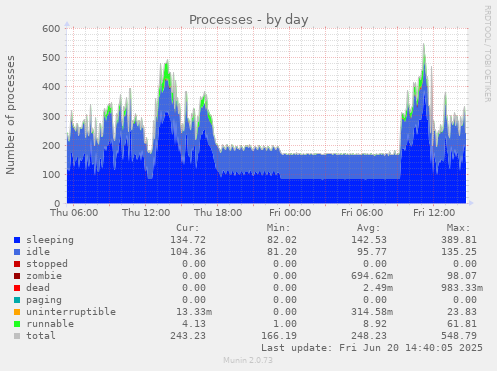The height and width of the screenshot is (371, 497).
Task: Click the 'dead' legend label
Action: pyautogui.click(x=38, y=288)
